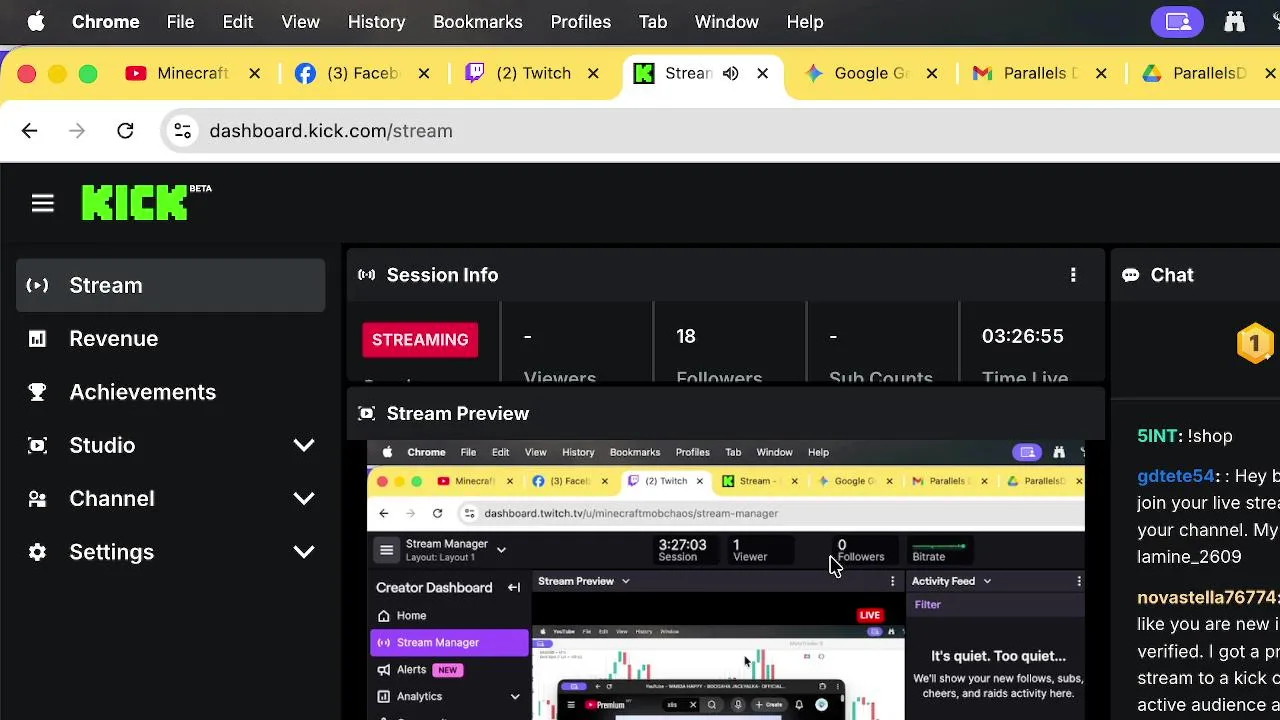The image size is (1280, 720).
Task: Reload the dashboard page
Action: pos(125,131)
